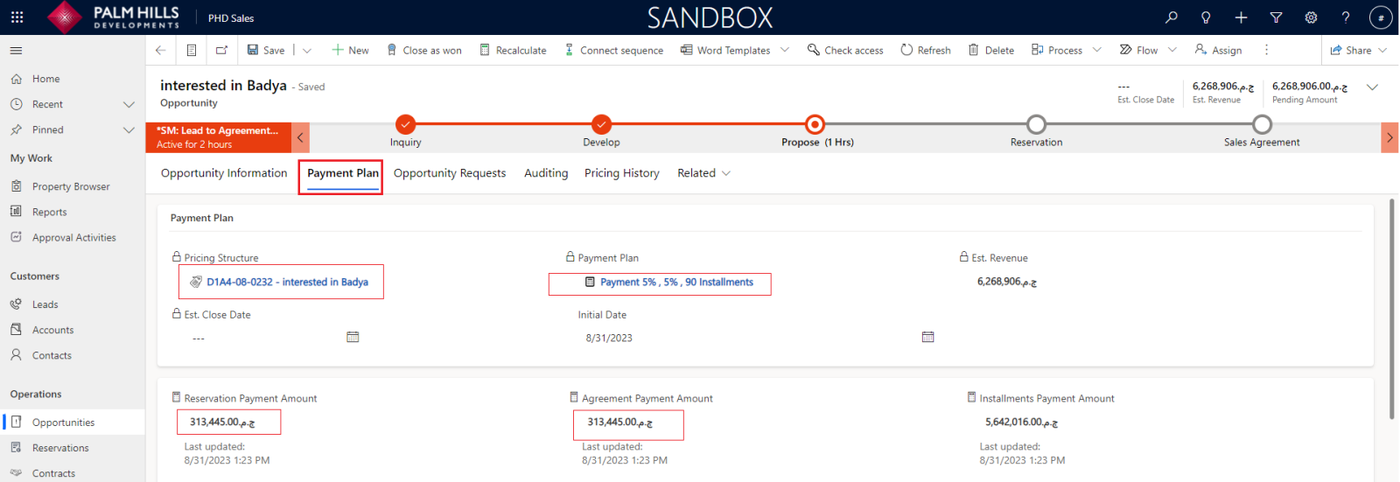The image size is (1400, 482).
Task: Move process stages right with arrow
Action: click(x=1390, y=137)
